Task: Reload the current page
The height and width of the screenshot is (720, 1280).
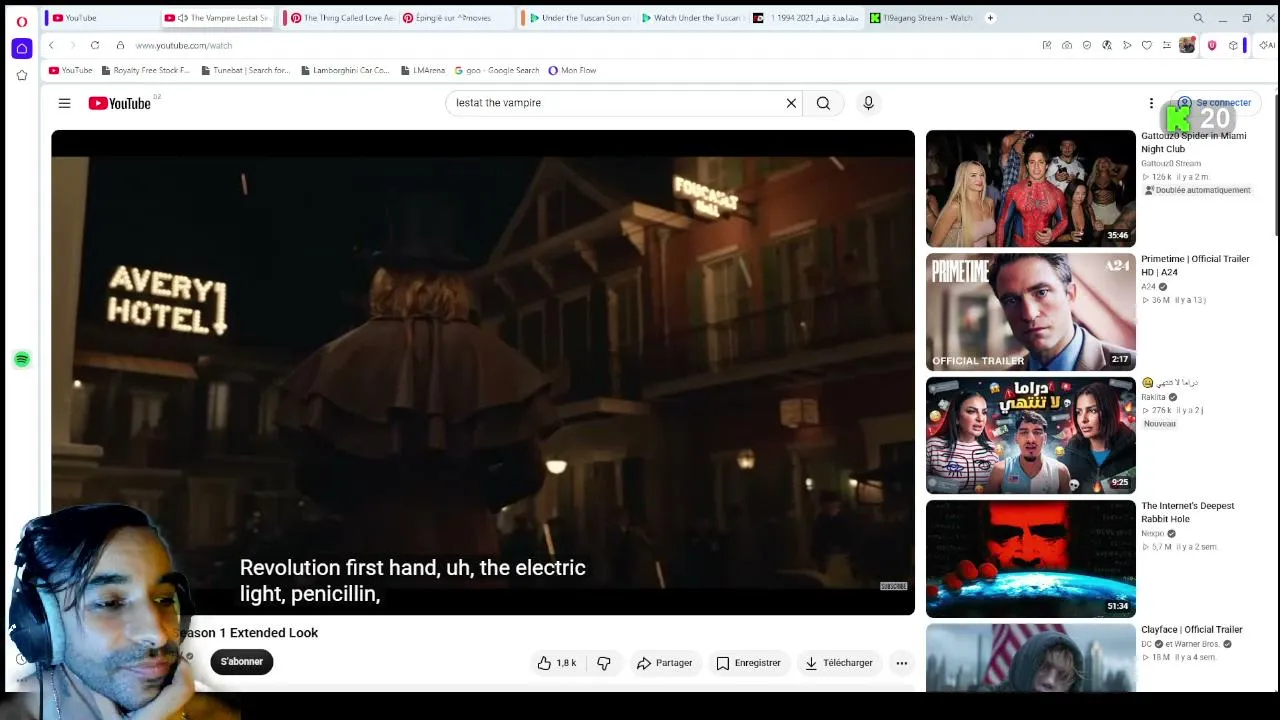Action: click(x=95, y=45)
